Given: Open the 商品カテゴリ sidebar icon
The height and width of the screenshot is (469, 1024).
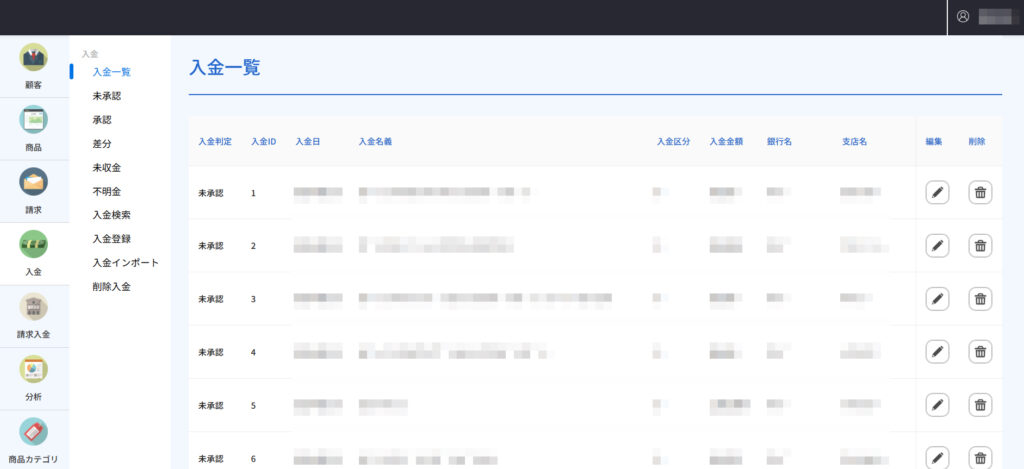Looking at the screenshot, I should tap(34, 433).
